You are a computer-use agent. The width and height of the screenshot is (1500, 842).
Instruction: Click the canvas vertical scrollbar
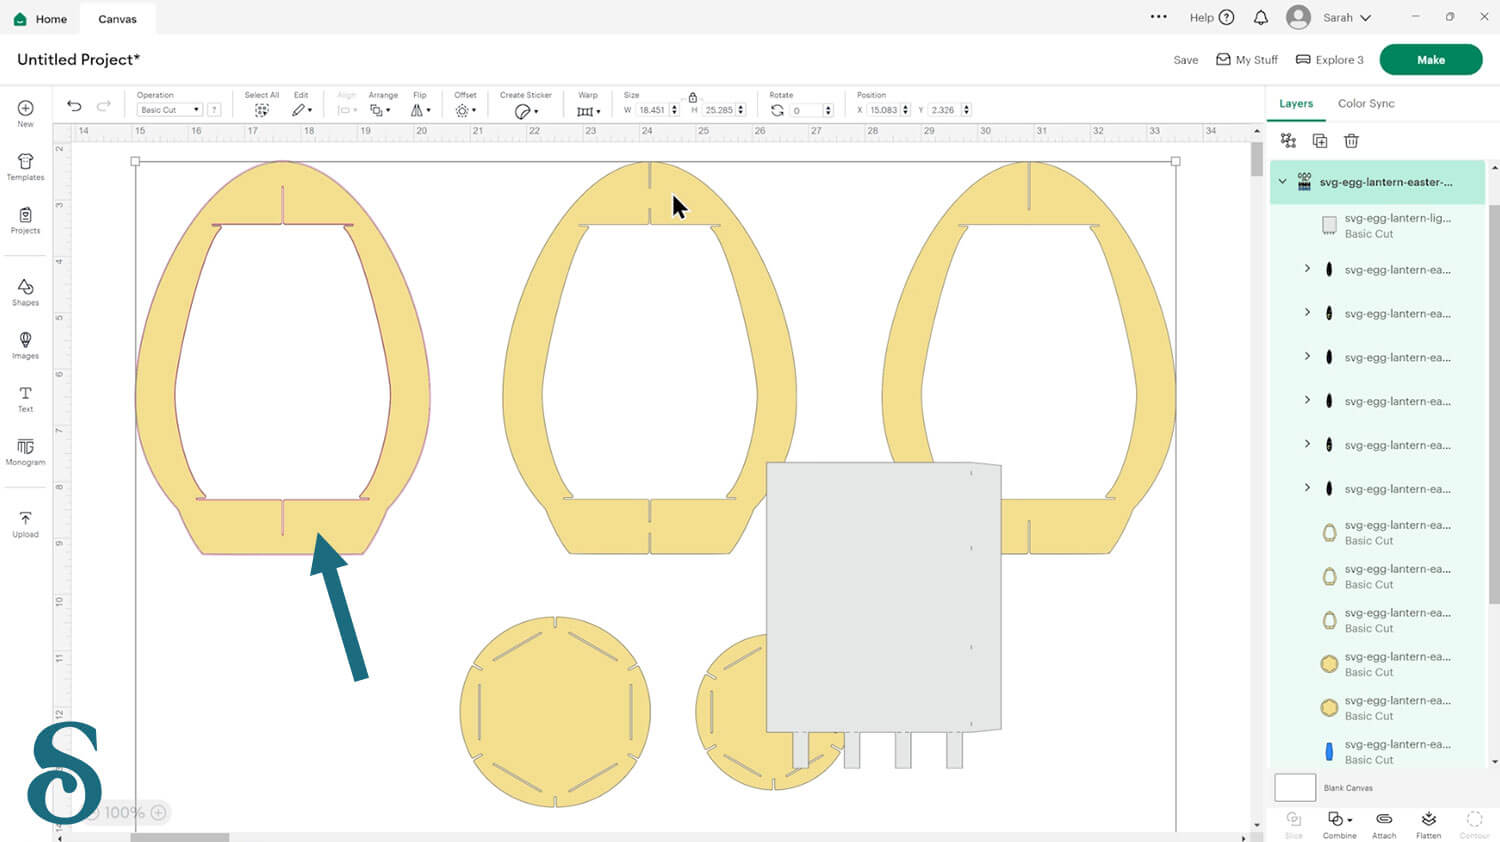[x=1256, y=160]
